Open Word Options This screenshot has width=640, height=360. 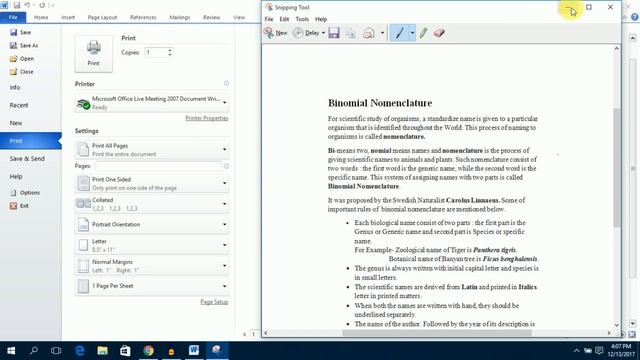(x=25, y=192)
